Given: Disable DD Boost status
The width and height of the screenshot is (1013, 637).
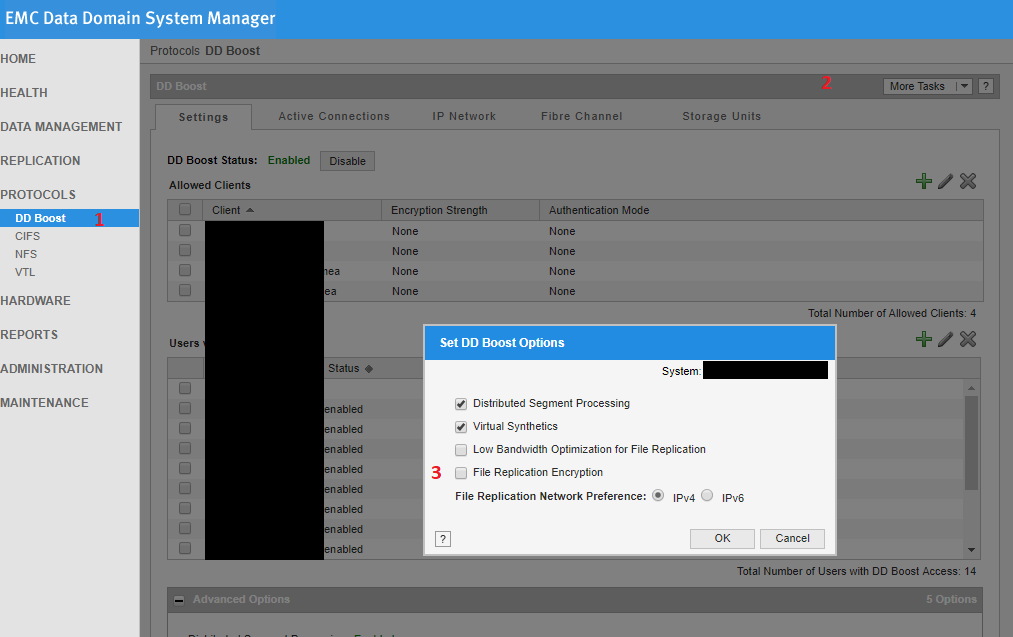Looking at the screenshot, I should [347, 160].
